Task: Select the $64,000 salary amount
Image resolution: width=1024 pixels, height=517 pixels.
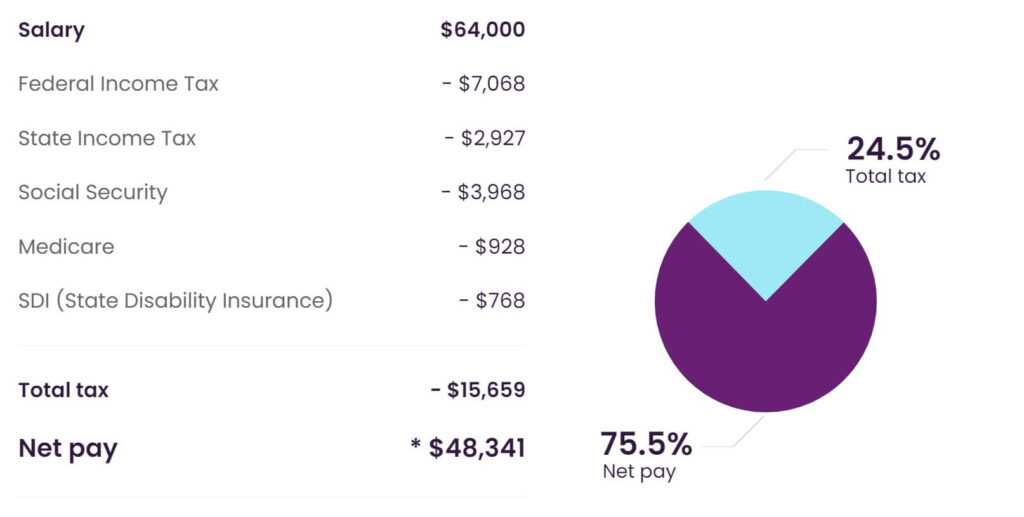Action: click(482, 30)
